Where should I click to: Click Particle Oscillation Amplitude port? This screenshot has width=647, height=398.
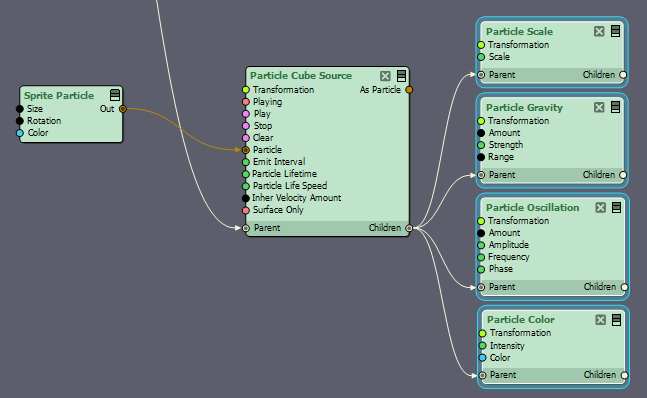click(481, 245)
